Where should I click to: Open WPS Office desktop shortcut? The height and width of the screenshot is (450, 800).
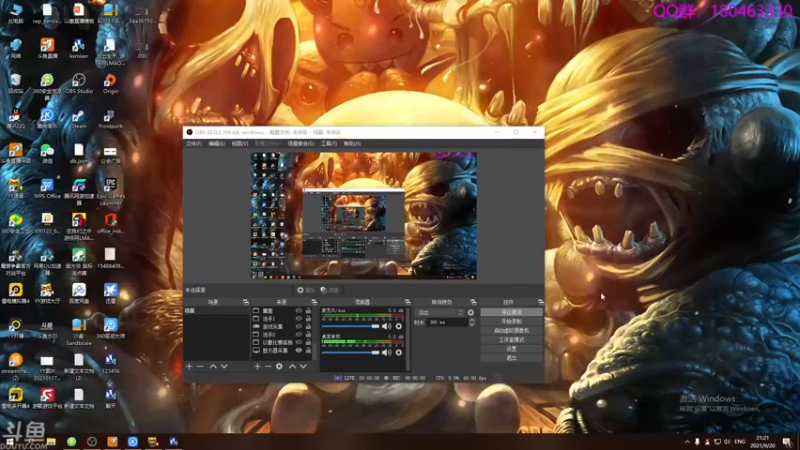47,188
